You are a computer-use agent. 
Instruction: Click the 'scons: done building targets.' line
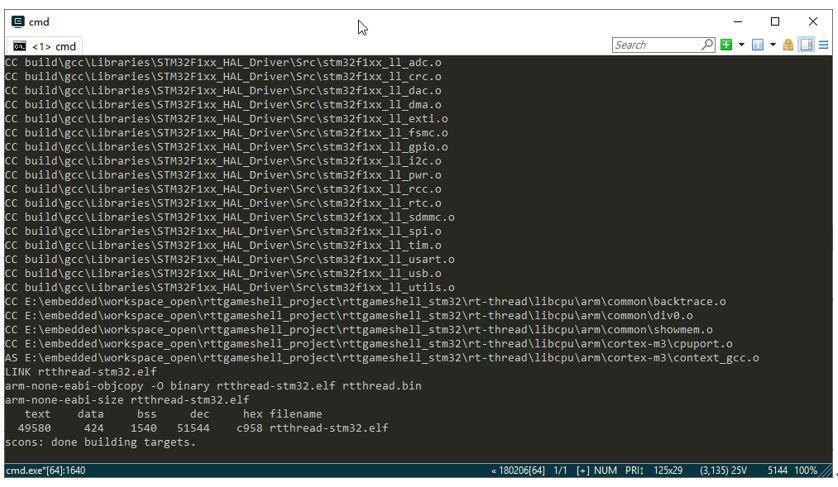pyautogui.click(x=100, y=442)
